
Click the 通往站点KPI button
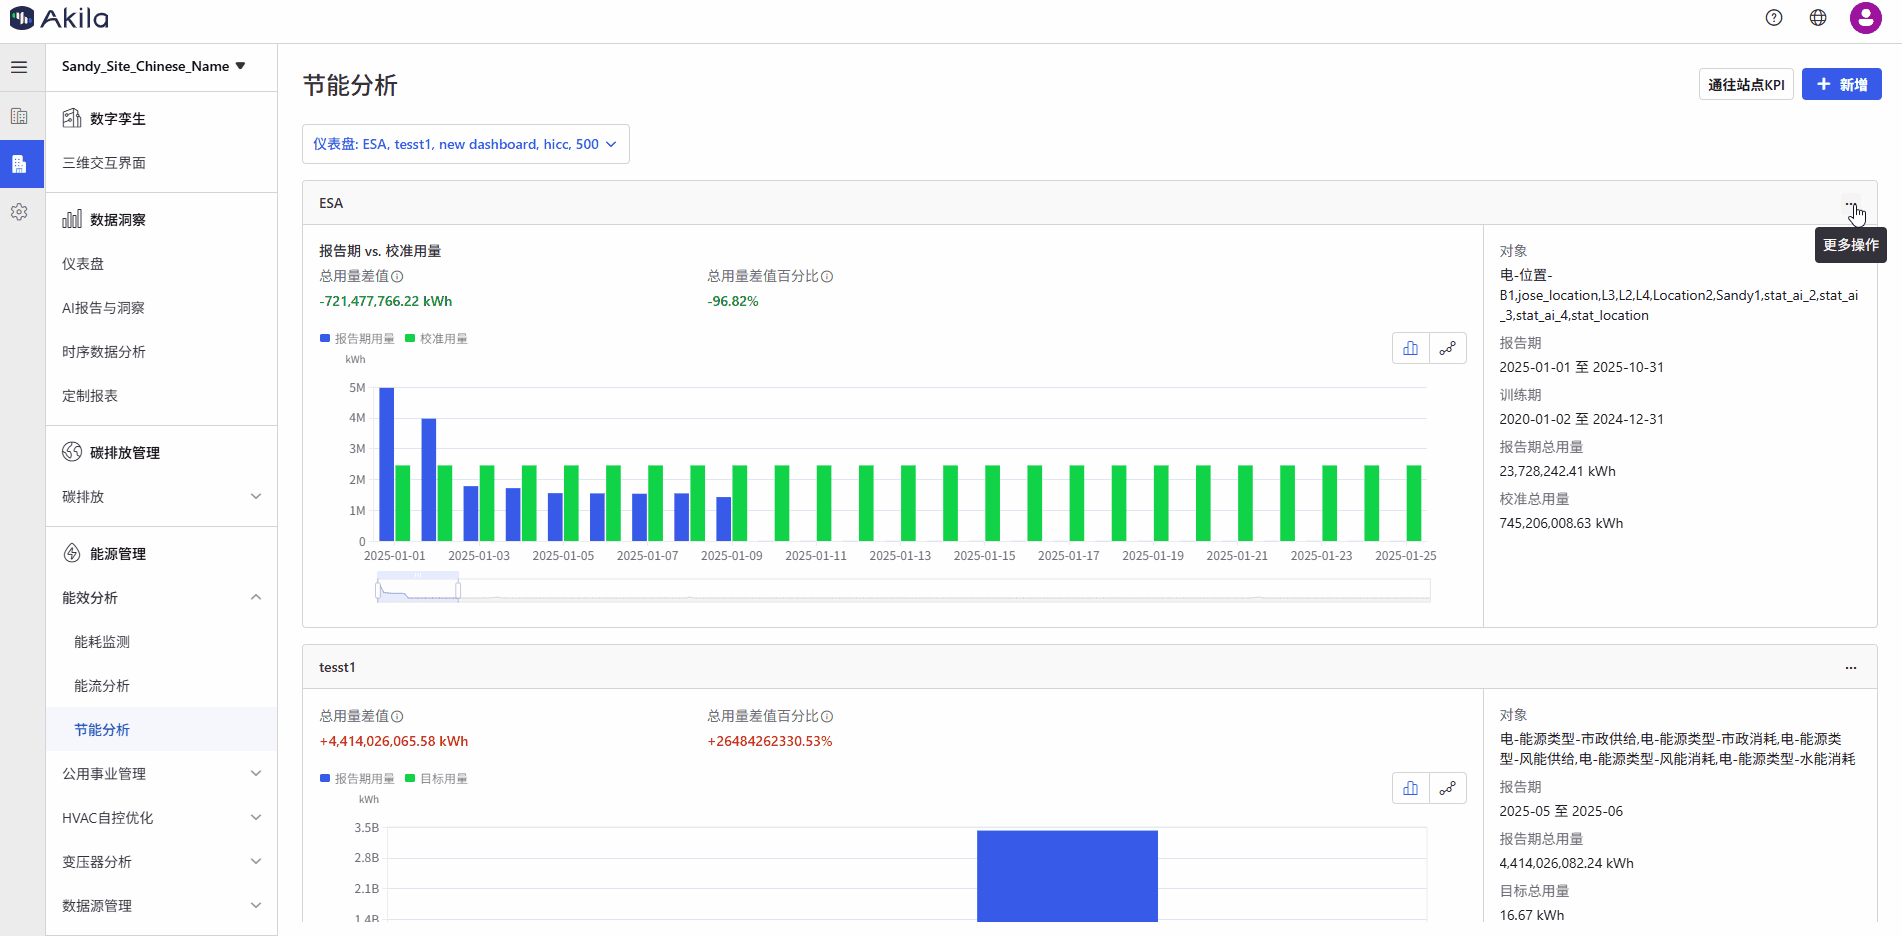point(1746,85)
